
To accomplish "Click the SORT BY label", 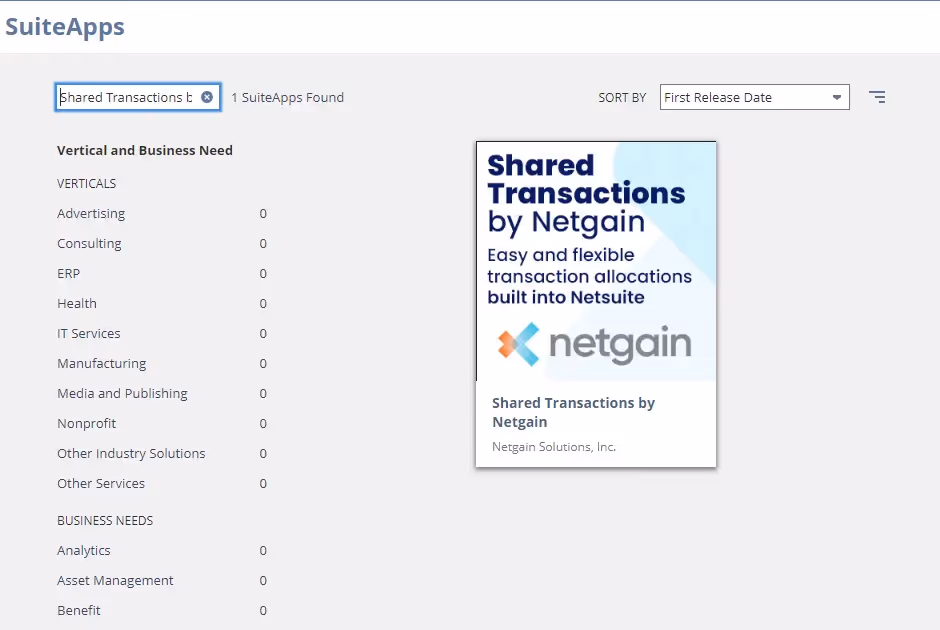I will point(622,98).
